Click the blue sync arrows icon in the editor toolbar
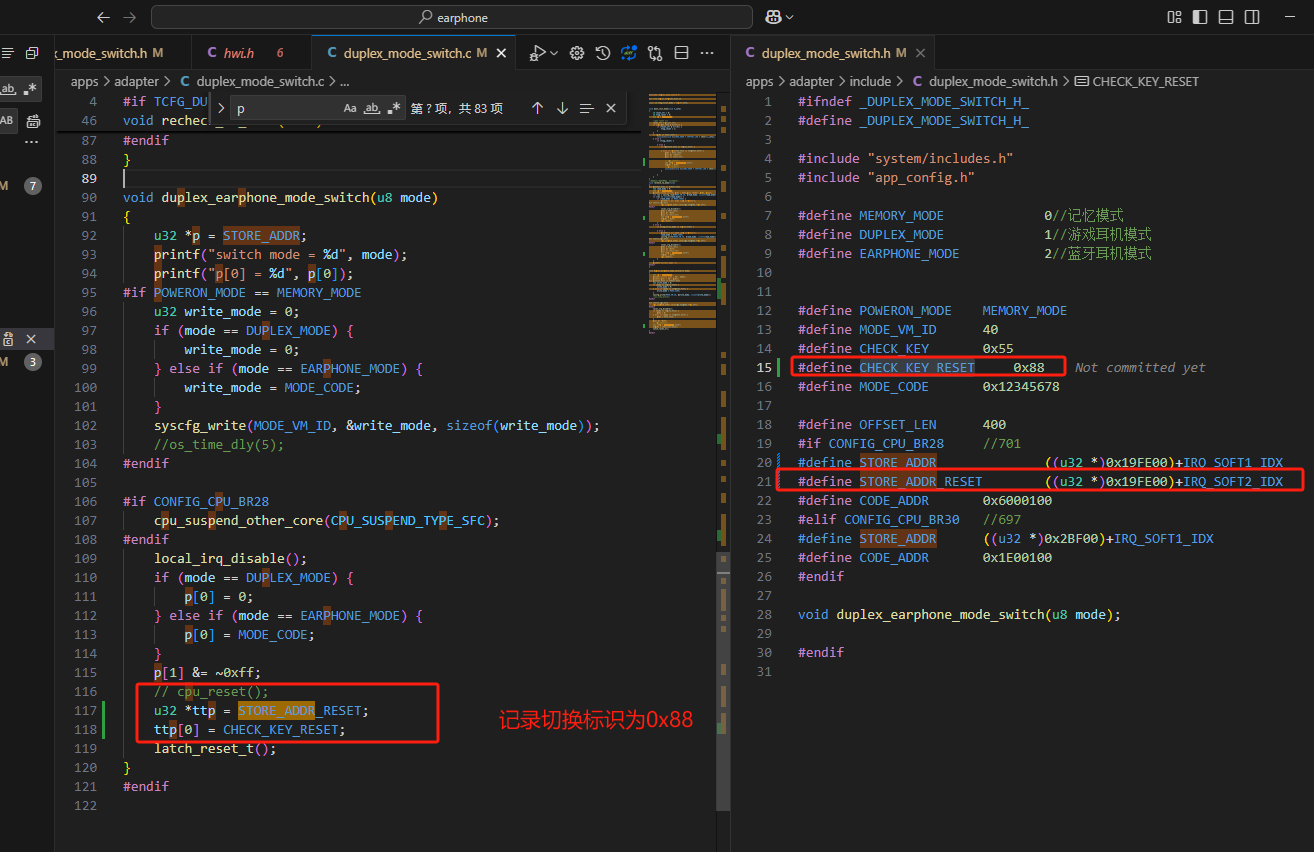The height and width of the screenshot is (852, 1314). coord(629,53)
